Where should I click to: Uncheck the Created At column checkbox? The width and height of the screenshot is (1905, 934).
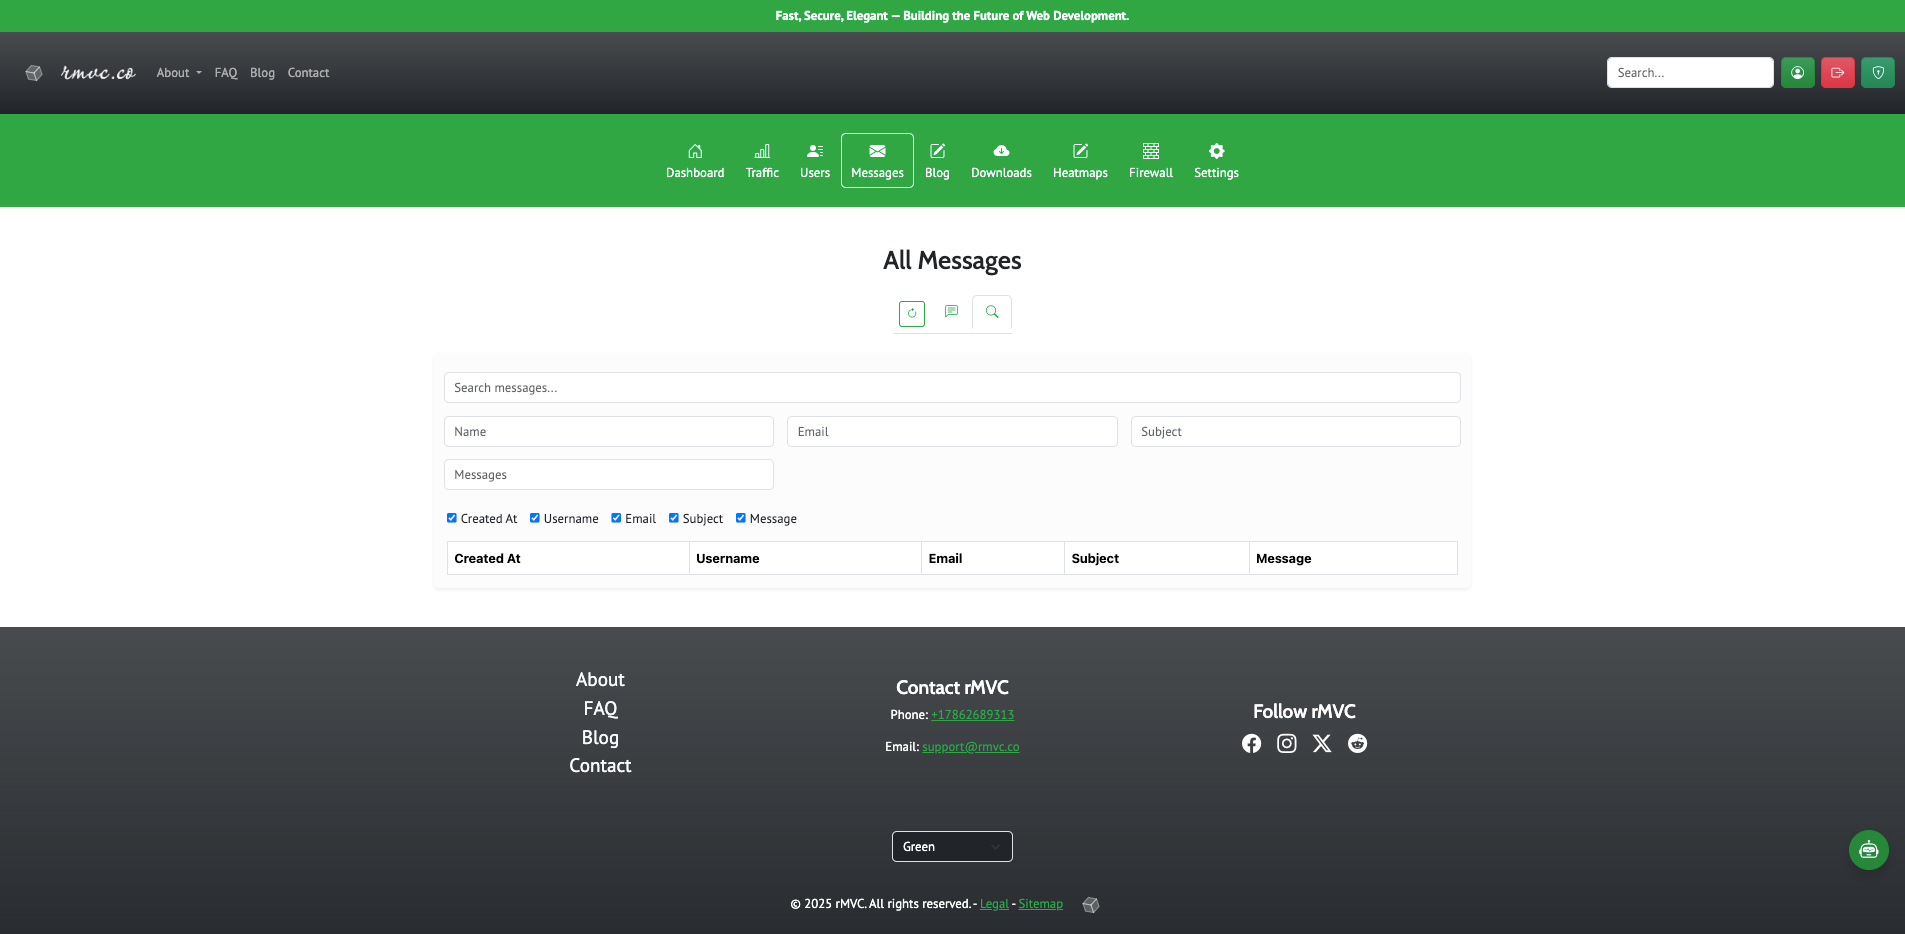click(452, 518)
